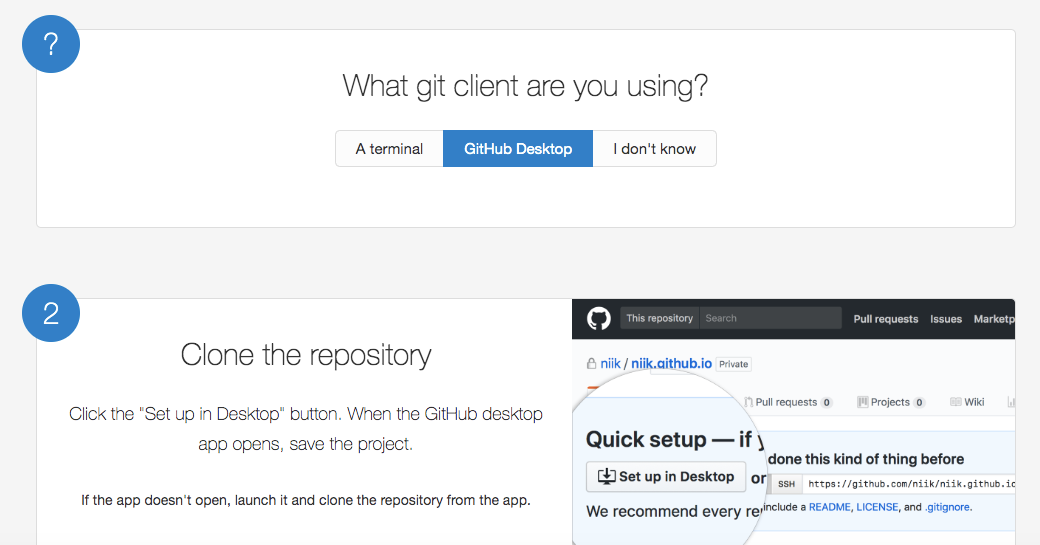The image size is (1040, 545).
Task: Open the niik owner link
Action: pos(610,363)
